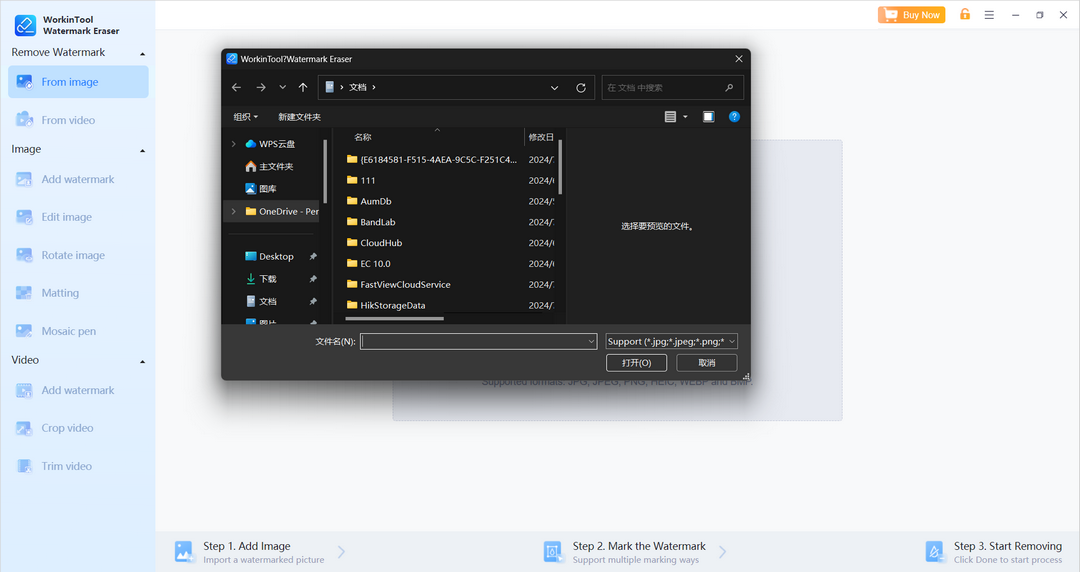Go forward in file dialog

point(260,88)
